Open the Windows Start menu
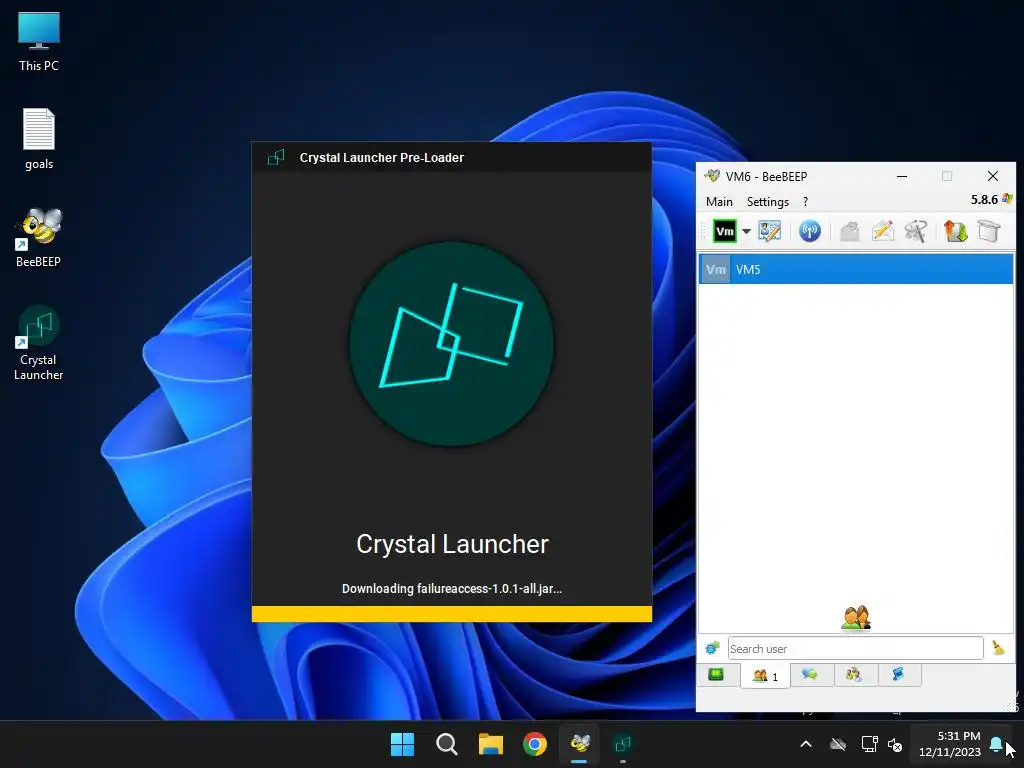This screenshot has height=768, width=1024. pyautogui.click(x=402, y=744)
